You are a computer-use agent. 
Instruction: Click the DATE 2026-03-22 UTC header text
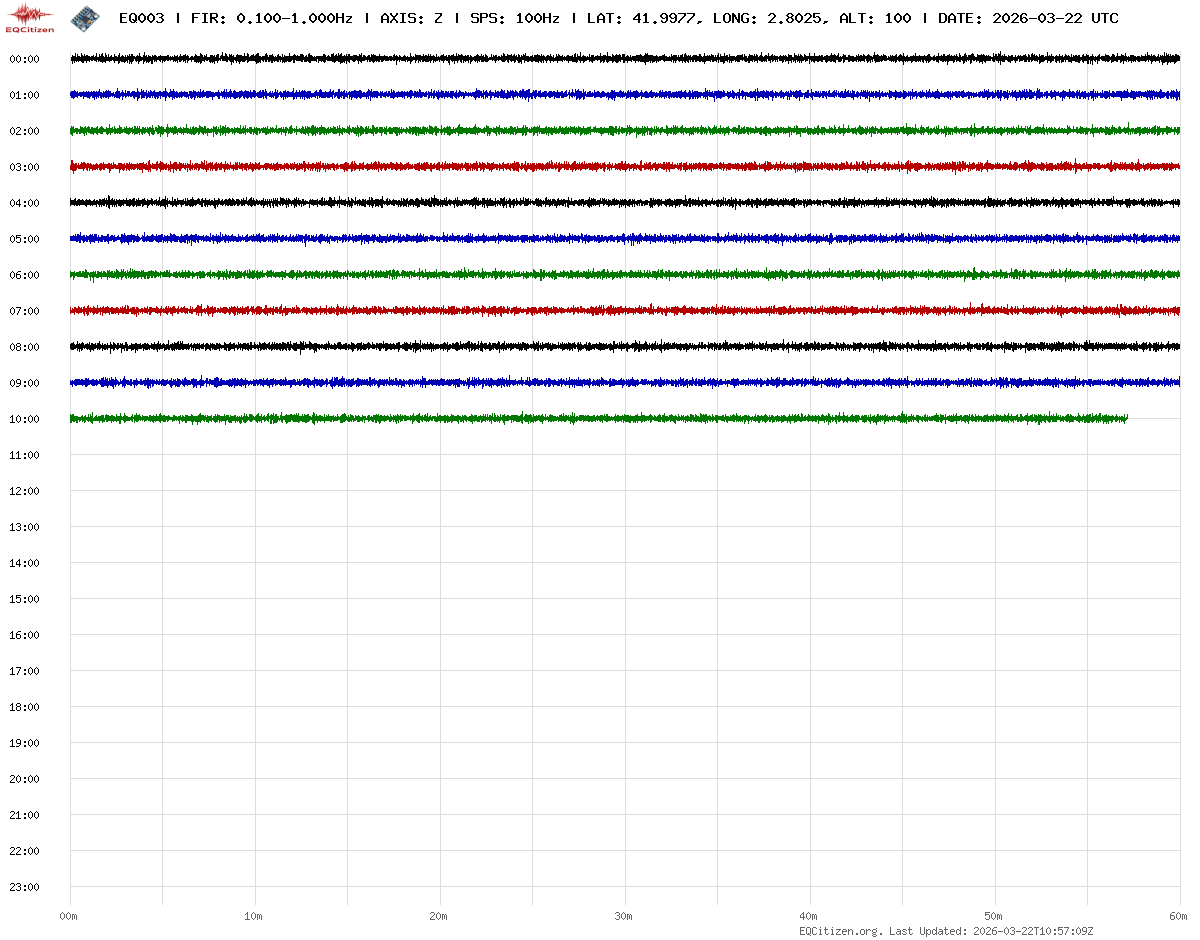[x=1028, y=19]
